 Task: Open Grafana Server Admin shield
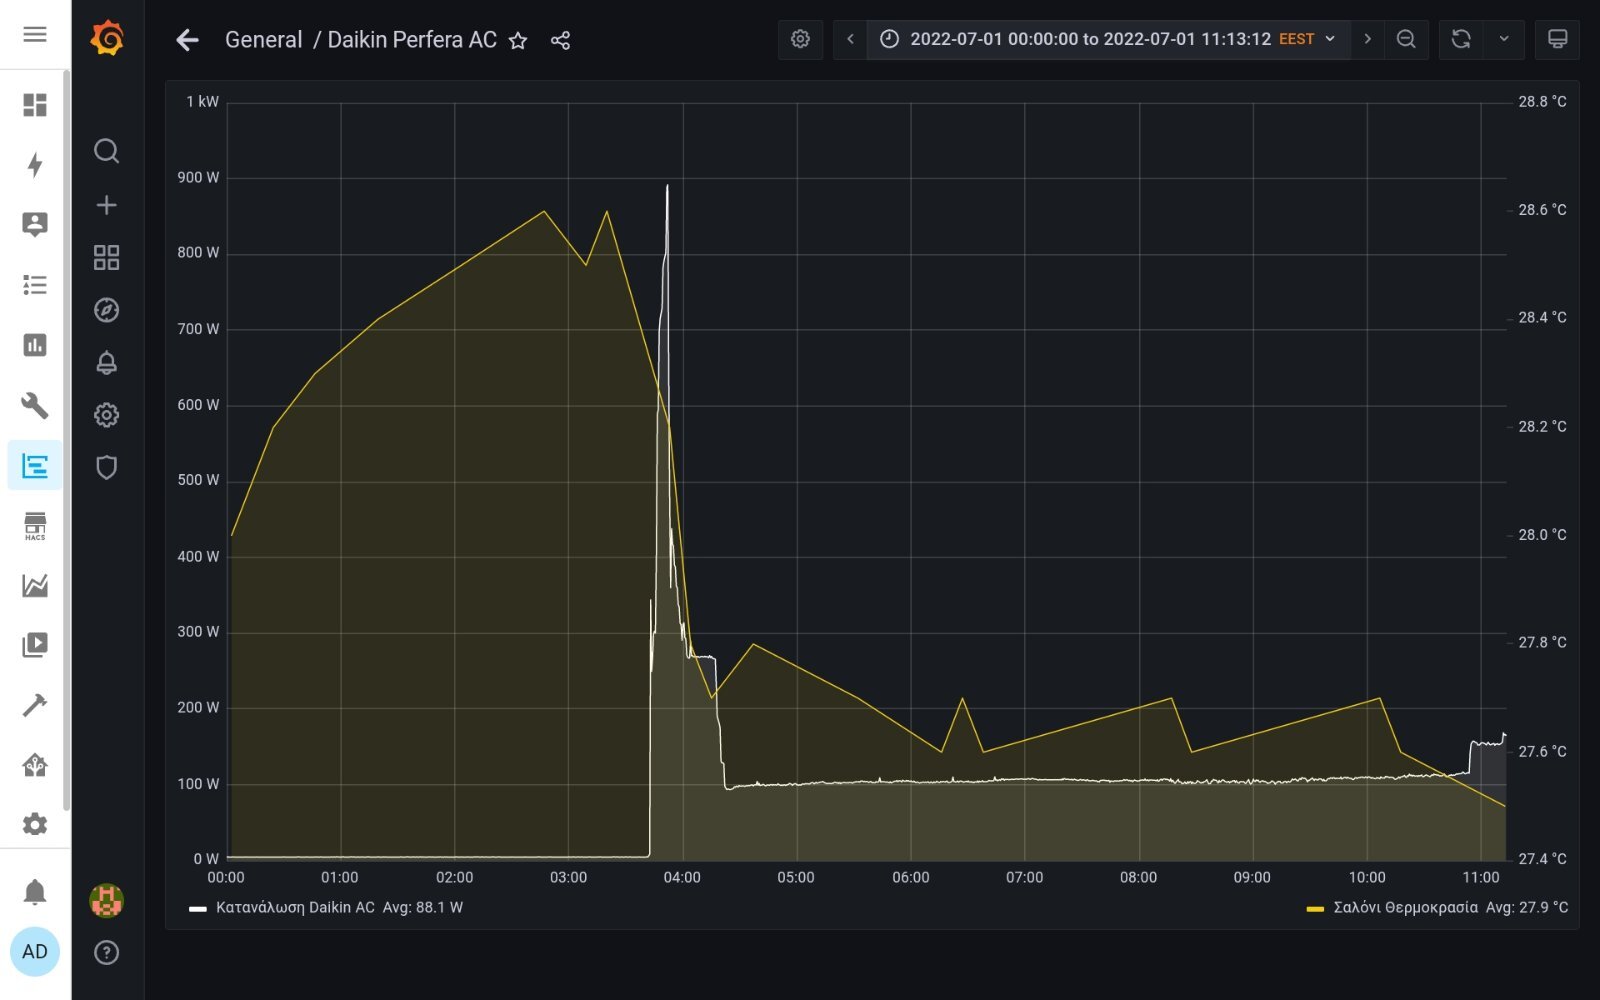point(106,467)
